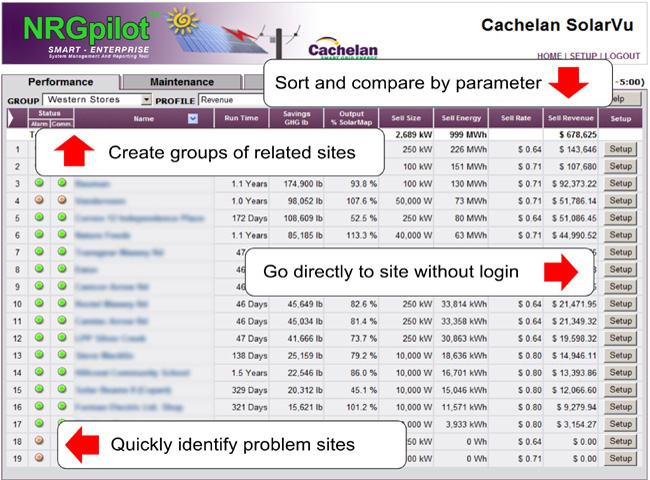Click the green comm status light in row 3

click(61, 184)
